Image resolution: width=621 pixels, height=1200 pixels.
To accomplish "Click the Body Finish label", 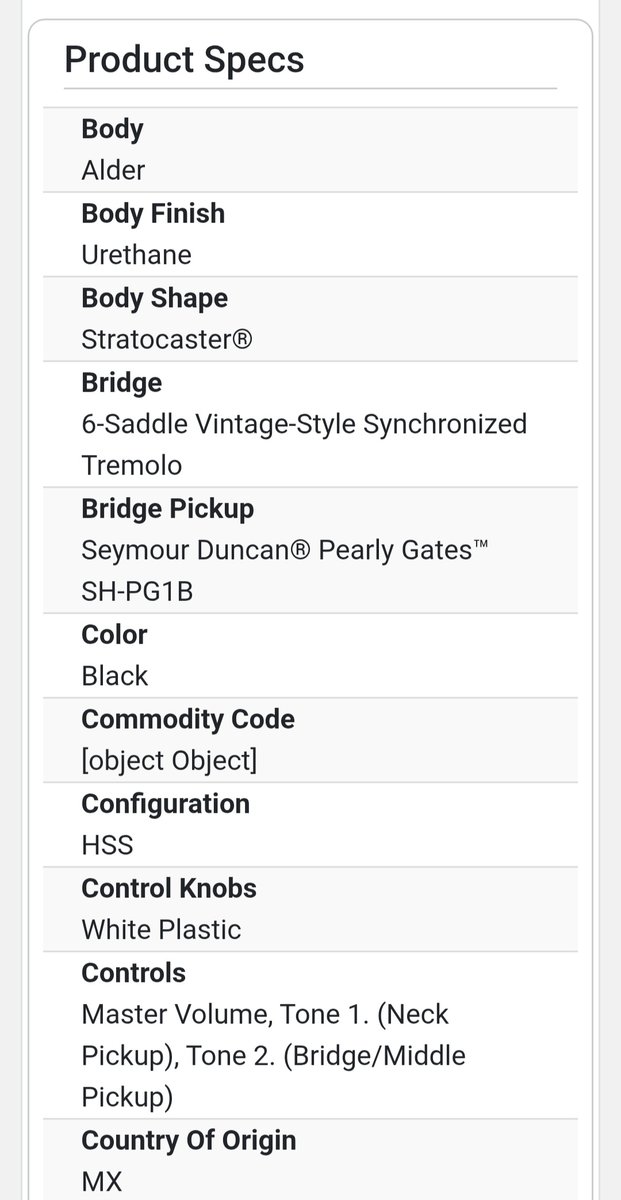I will [153, 213].
